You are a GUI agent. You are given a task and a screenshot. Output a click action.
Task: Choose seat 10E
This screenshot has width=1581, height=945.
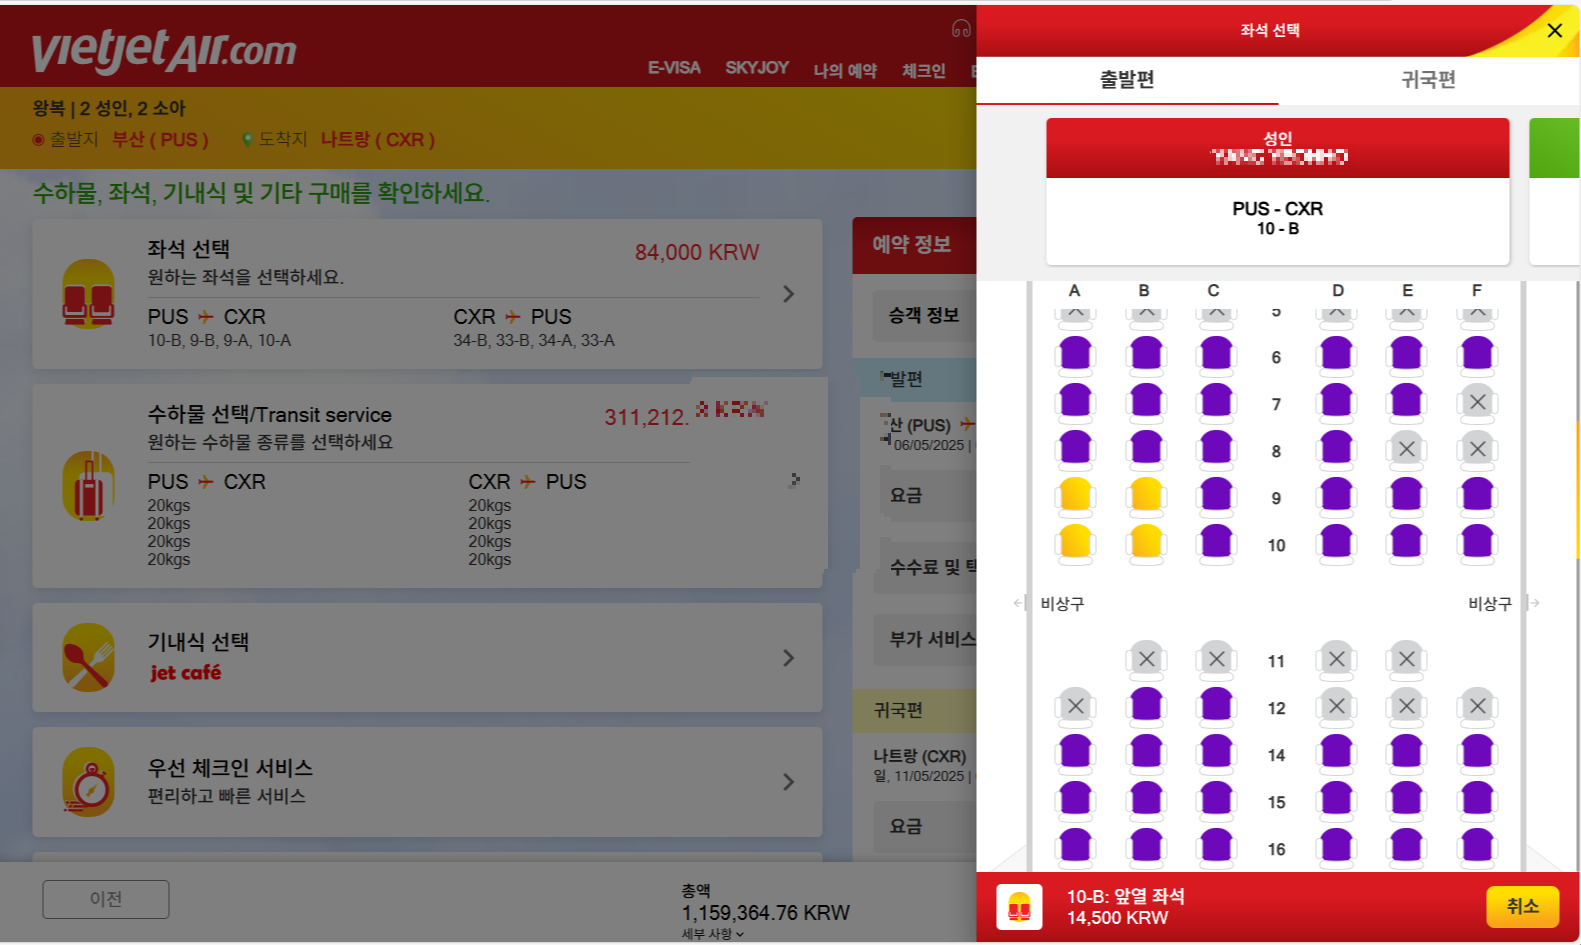click(1407, 543)
